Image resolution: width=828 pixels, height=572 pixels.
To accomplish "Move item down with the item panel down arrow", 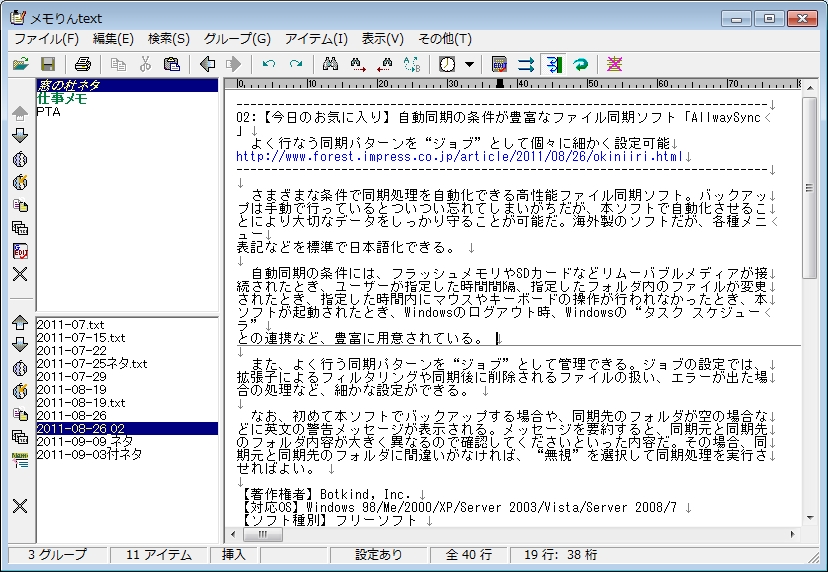I will (x=20, y=345).
